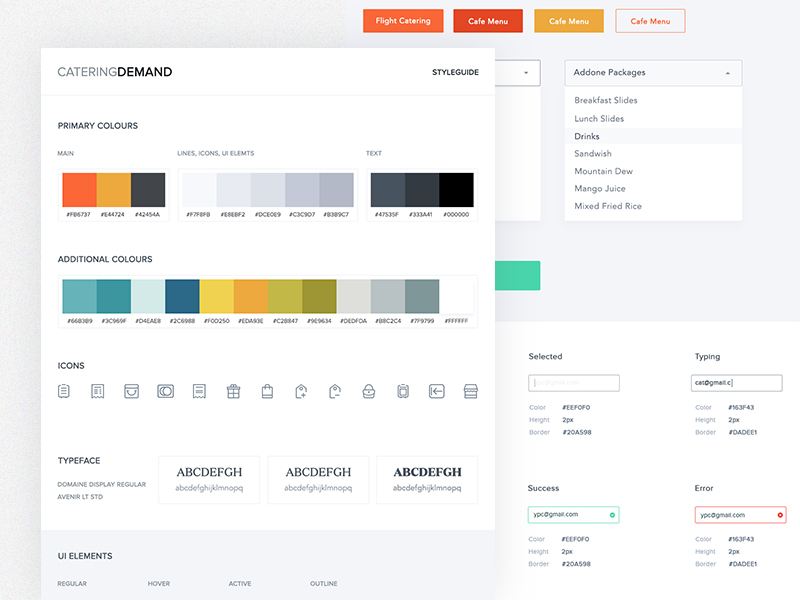
Task: Click the gift box icon
Action: 233,392
